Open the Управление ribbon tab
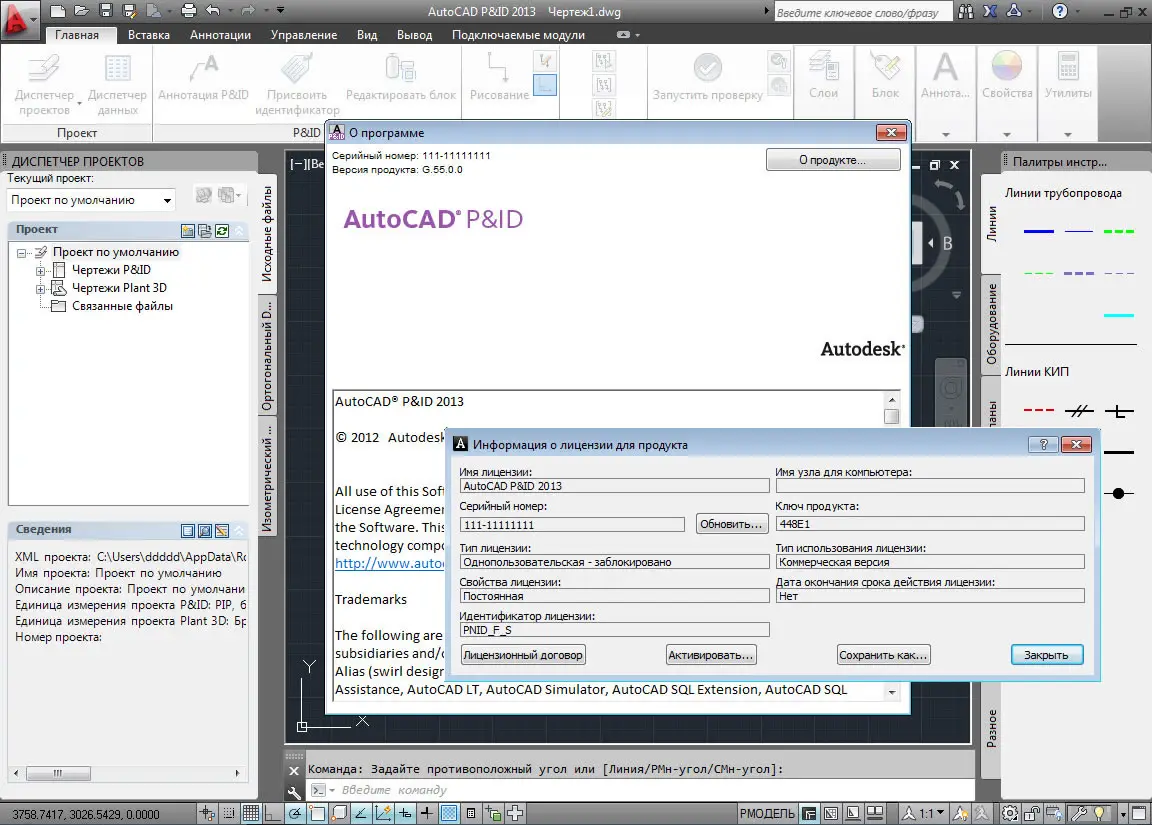Viewport: 1152px width, 825px height. pos(303,35)
